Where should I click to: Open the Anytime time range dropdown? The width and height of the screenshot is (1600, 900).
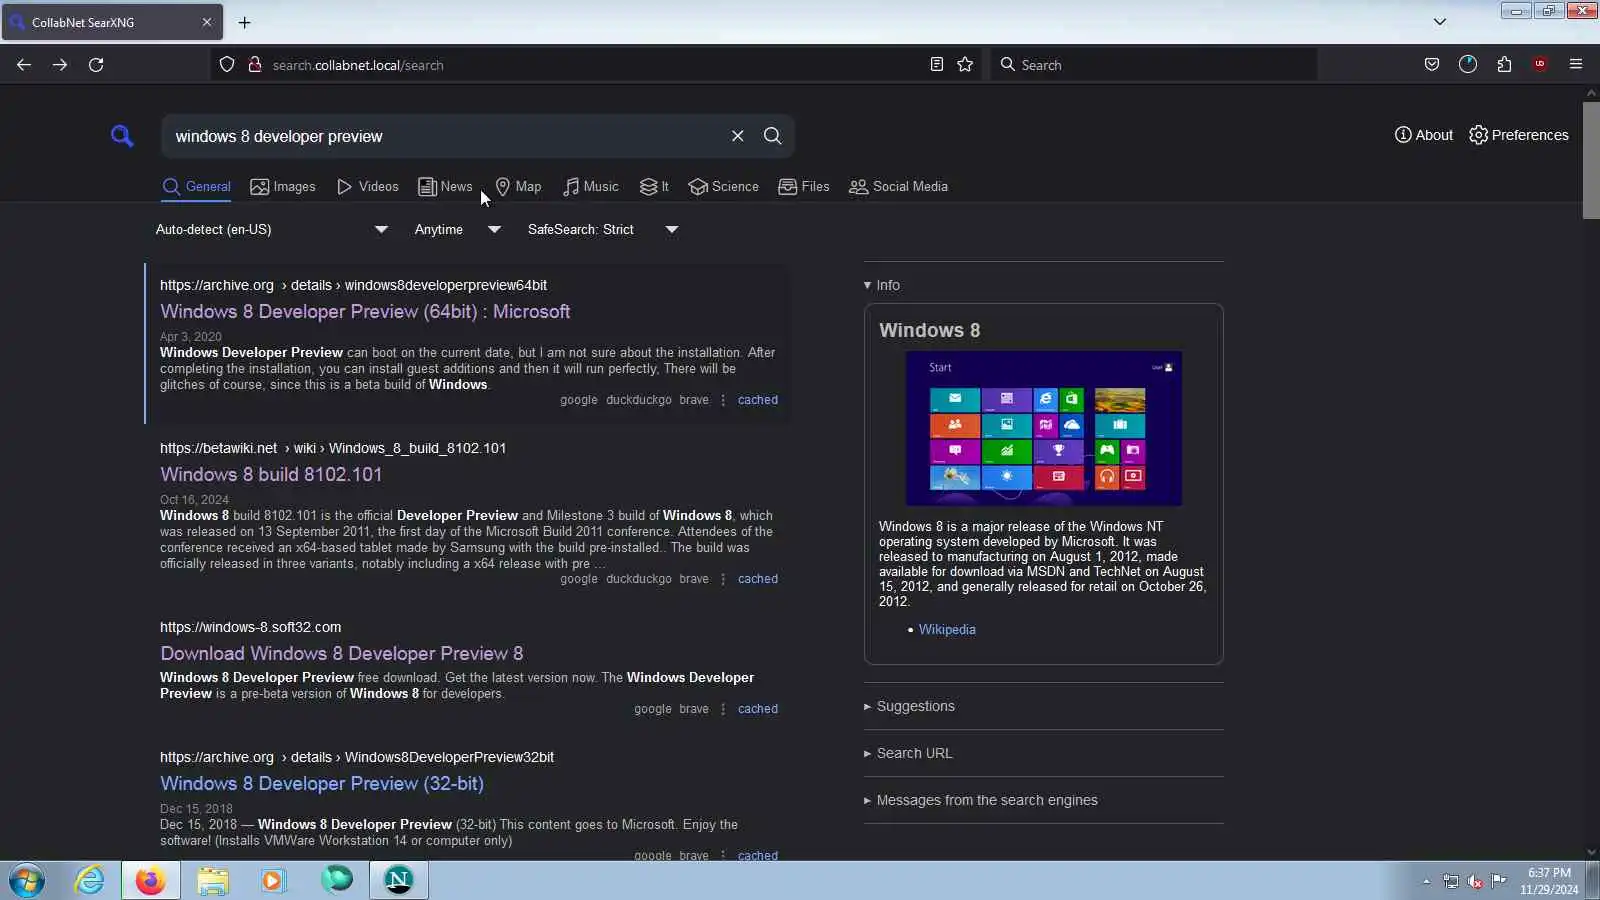[457, 230]
